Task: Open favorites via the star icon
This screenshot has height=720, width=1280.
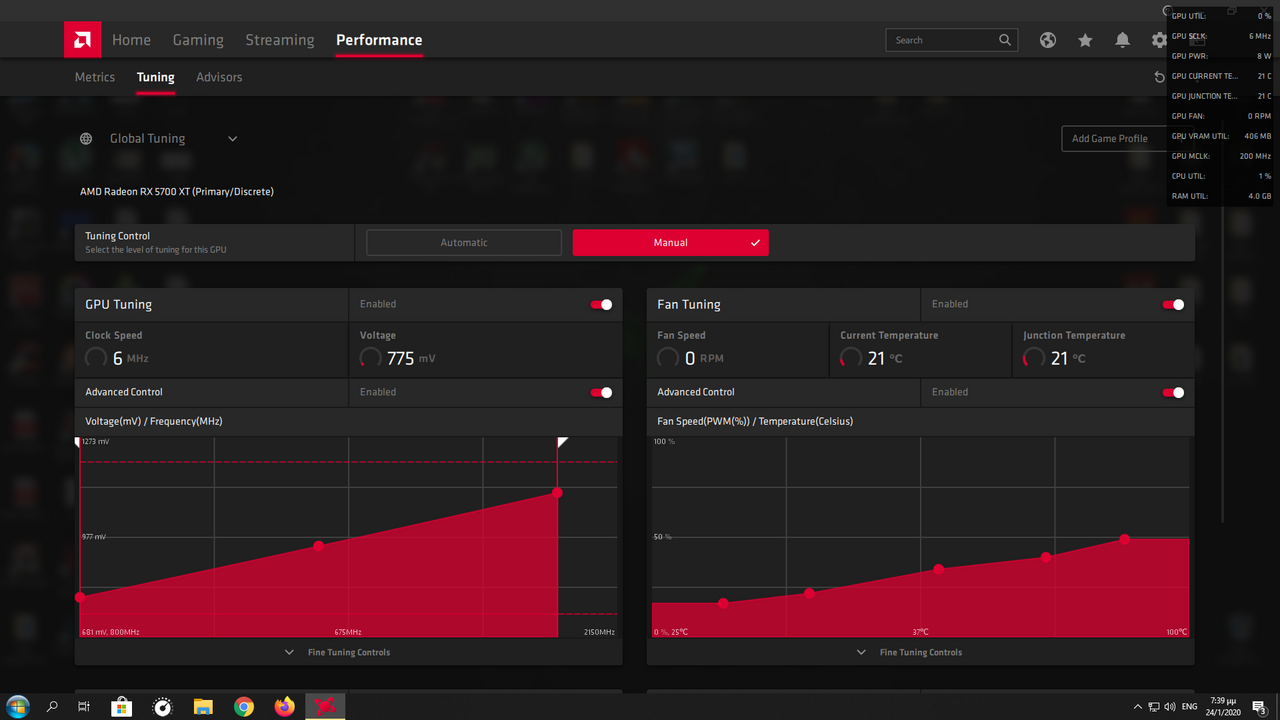Action: (x=1085, y=40)
